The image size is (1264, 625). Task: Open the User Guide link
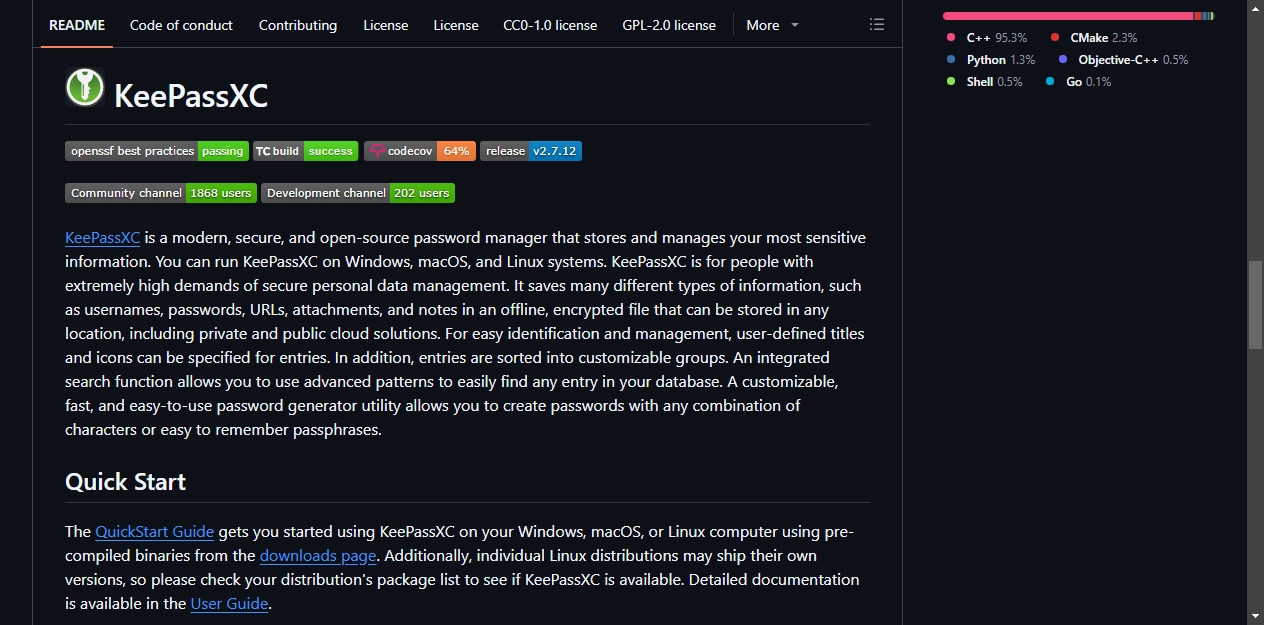click(x=229, y=604)
